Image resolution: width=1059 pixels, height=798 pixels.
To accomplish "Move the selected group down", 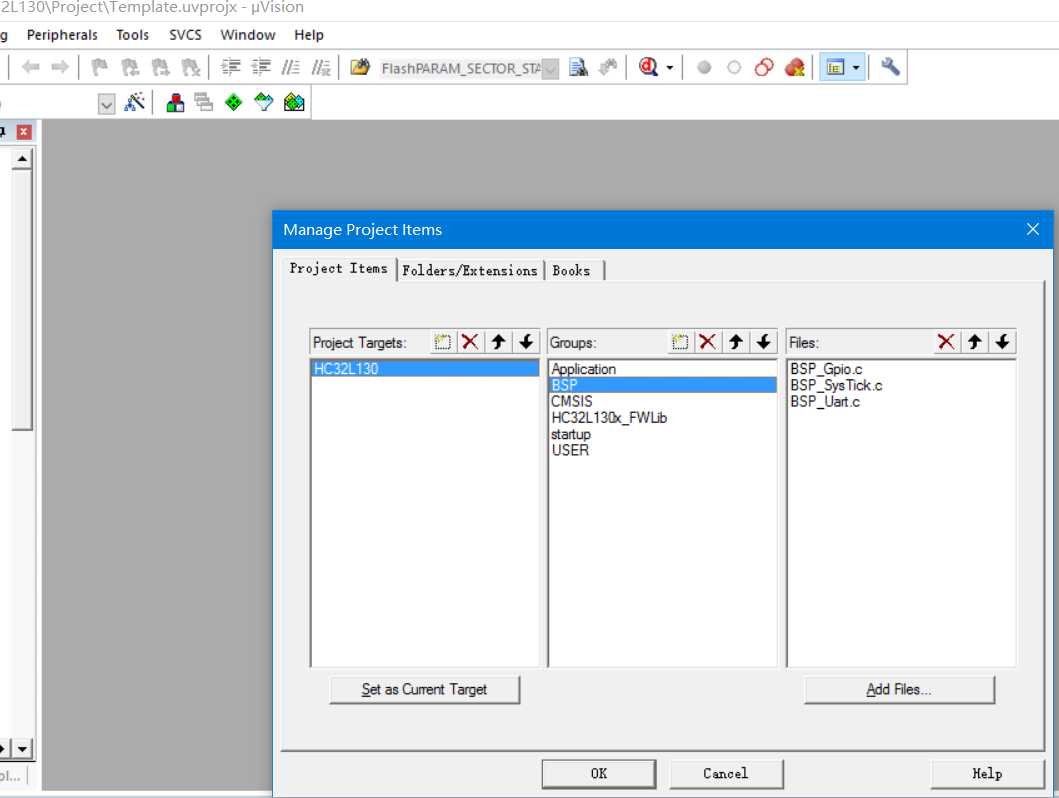I will click(764, 342).
